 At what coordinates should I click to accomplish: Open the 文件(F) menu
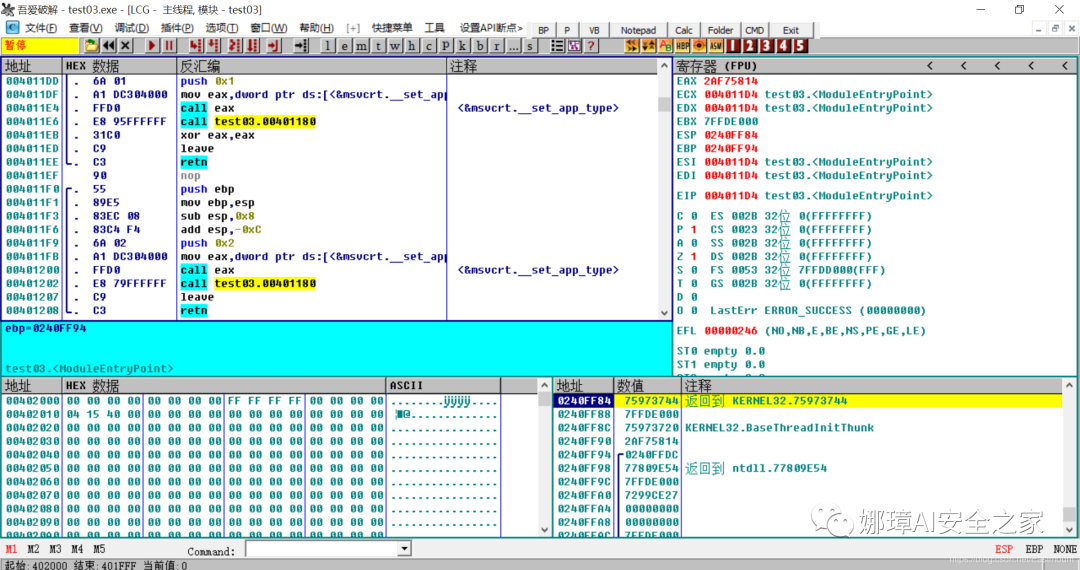(x=41, y=28)
